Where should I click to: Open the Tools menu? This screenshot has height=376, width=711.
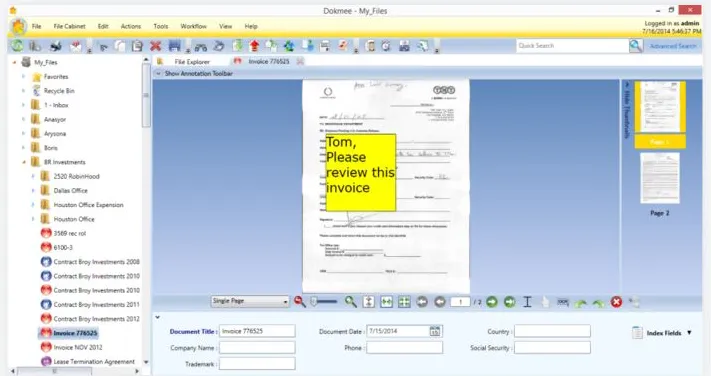coord(161,26)
